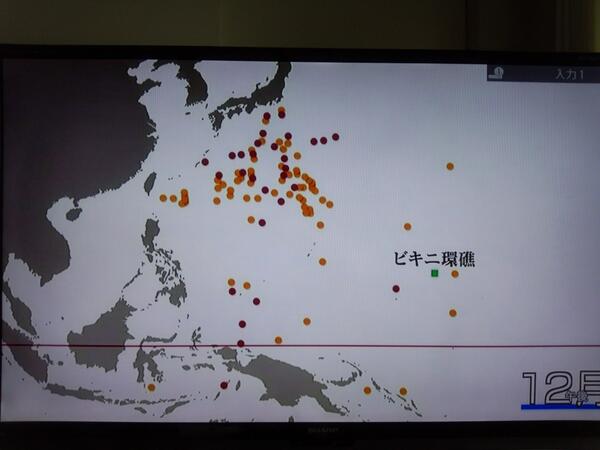Click the orange dot south of Borneo
The height and width of the screenshot is (450, 600).
click(x=151, y=387)
